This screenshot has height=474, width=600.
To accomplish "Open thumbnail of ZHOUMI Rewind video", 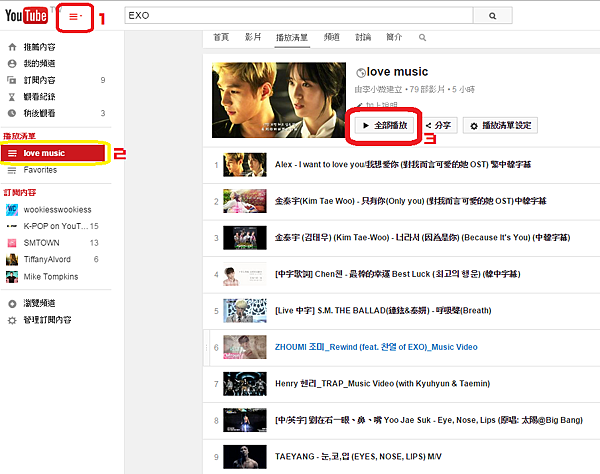I will point(245,347).
